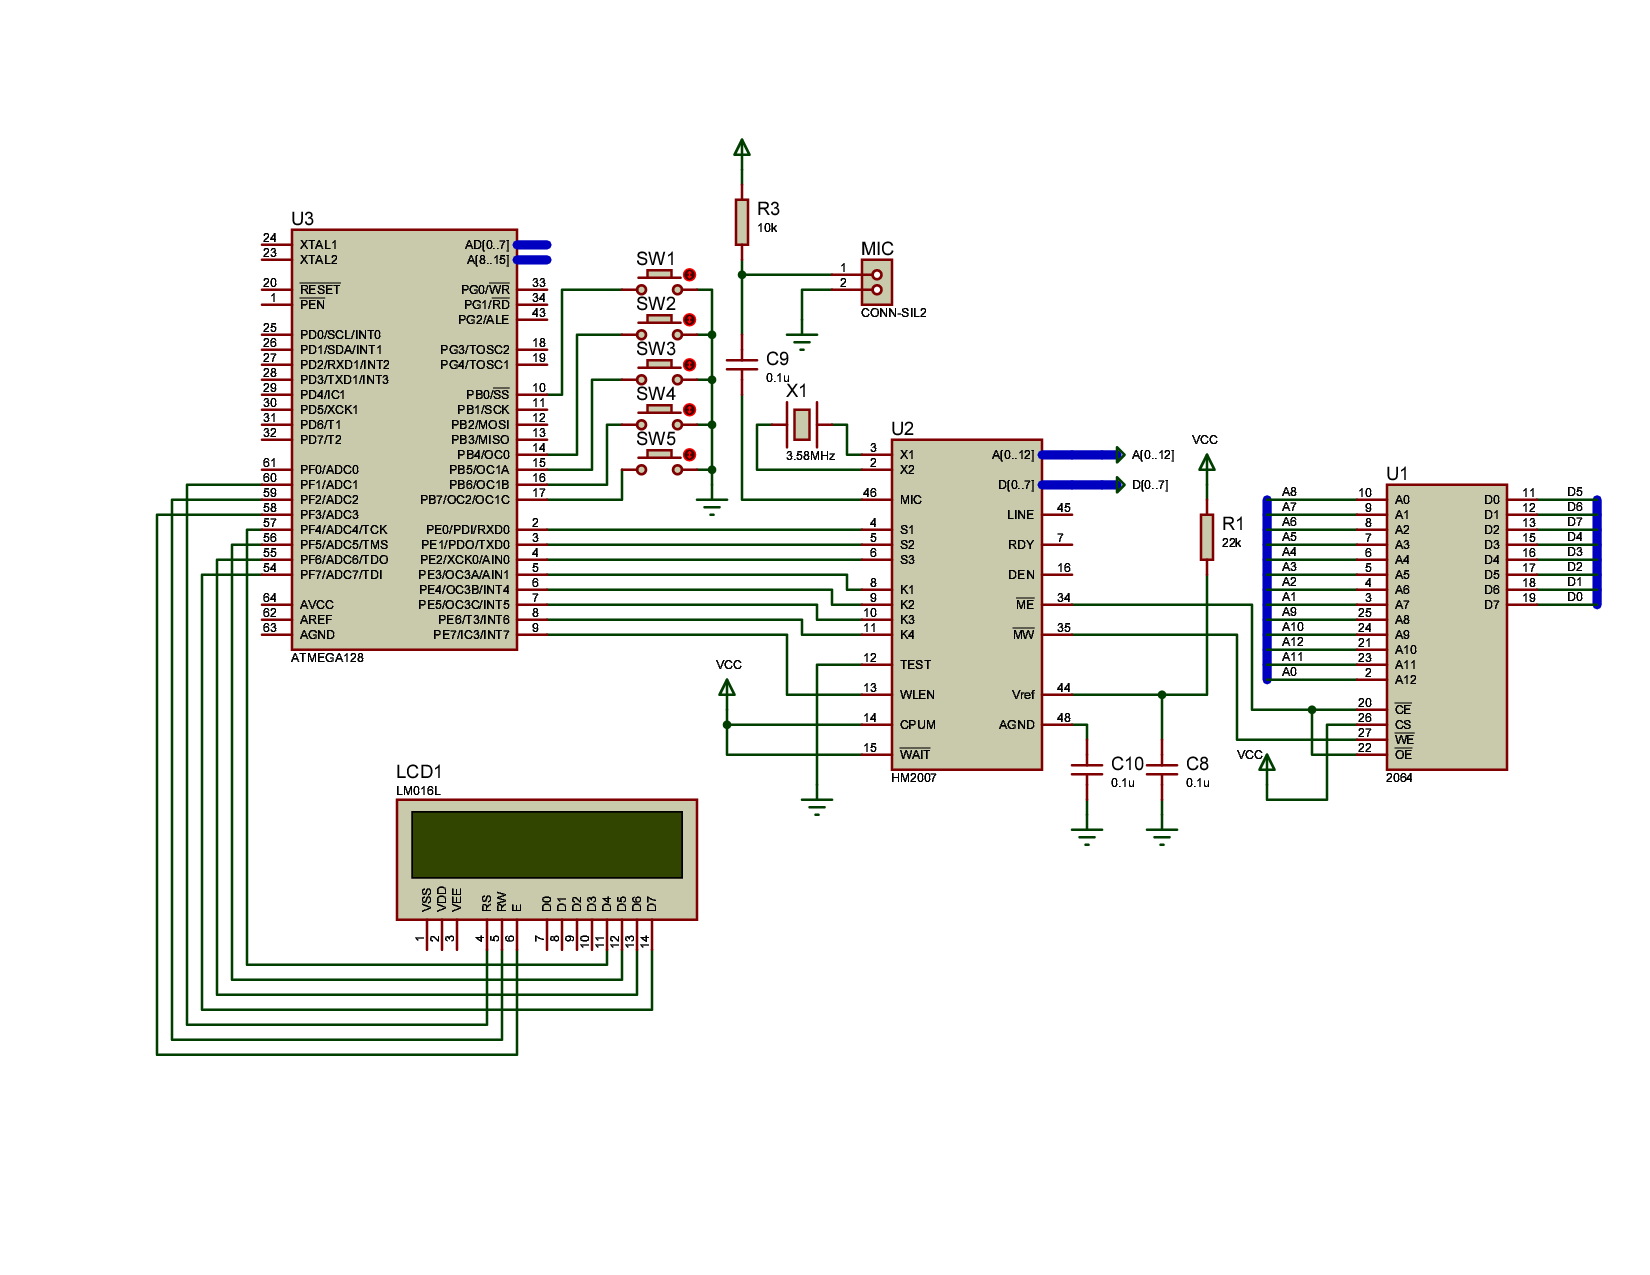Image resolution: width=1650 pixels, height=1275 pixels.
Task: Click the VCC terminal above R1
Action: [1206, 462]
